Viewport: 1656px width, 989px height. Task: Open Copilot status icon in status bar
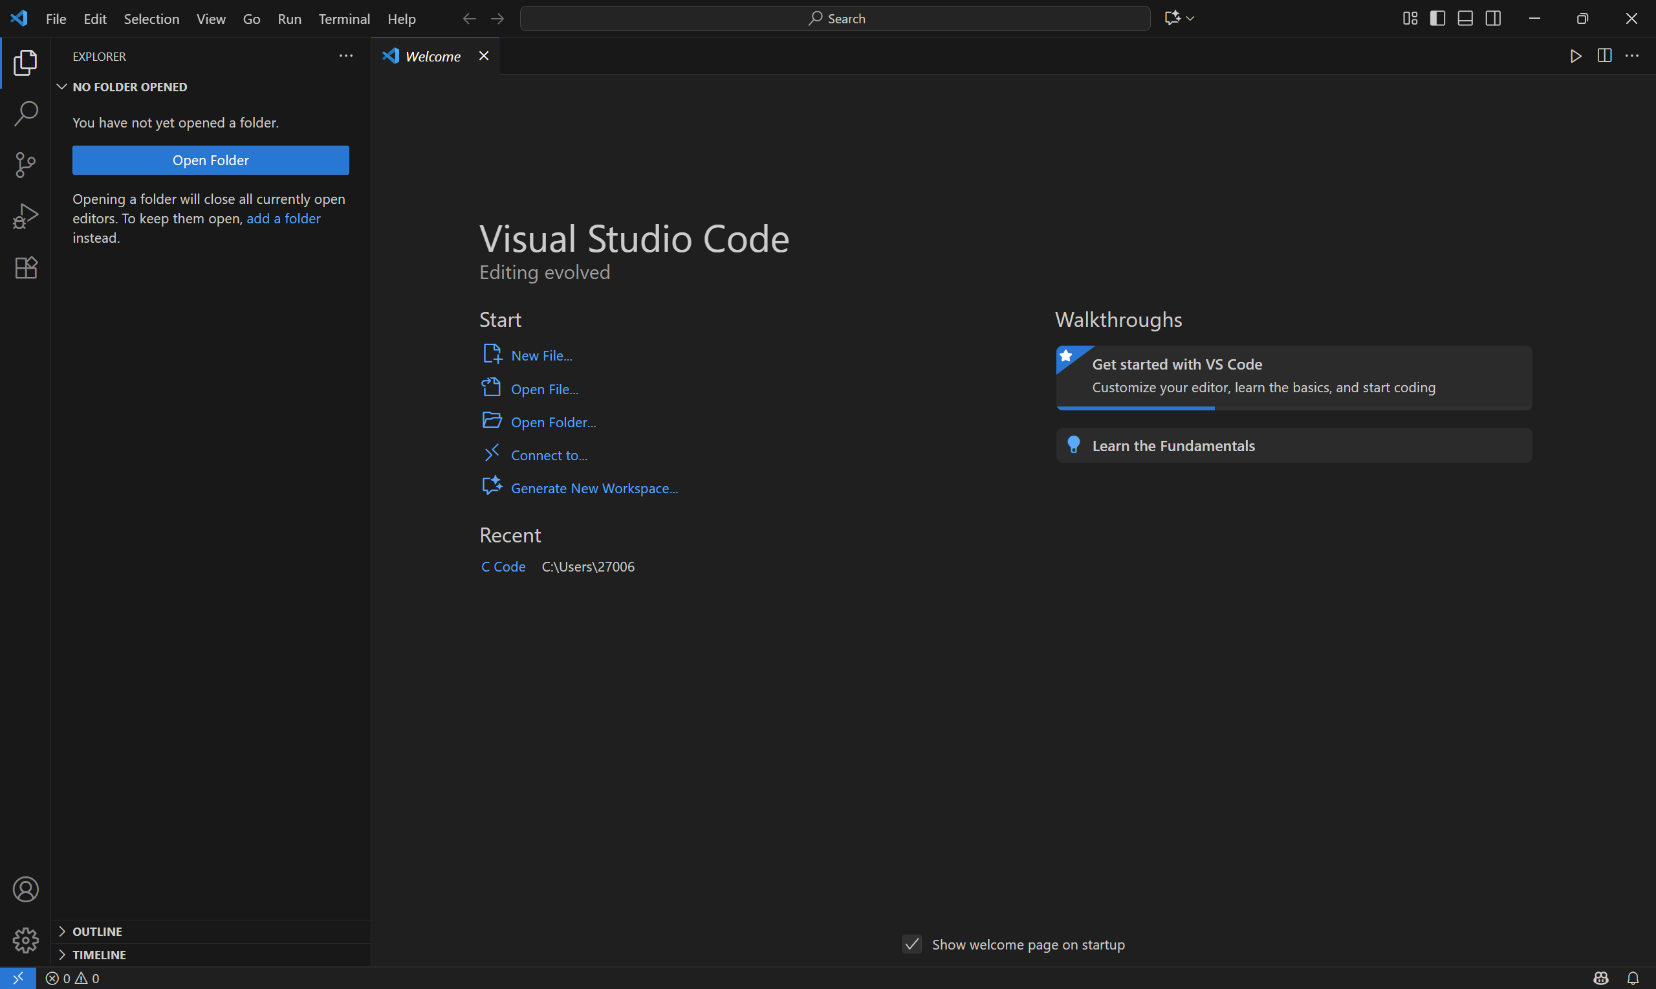(1601, 978)
